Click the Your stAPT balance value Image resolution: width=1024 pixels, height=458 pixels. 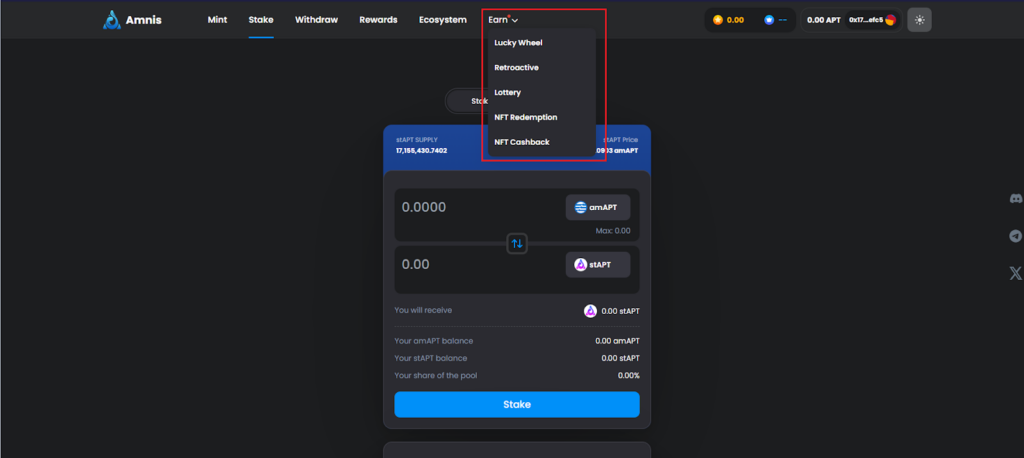click(621, 358)
